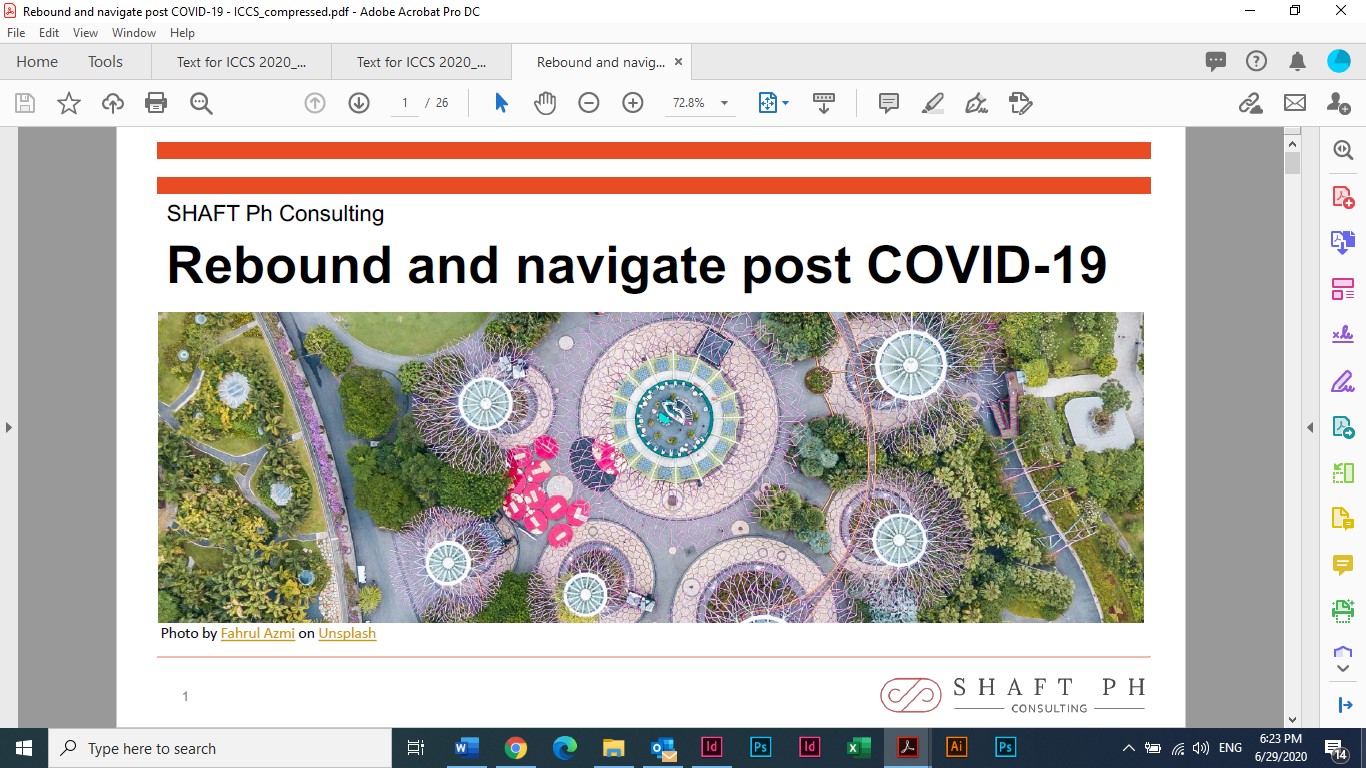This screenshot has width=1366, height=768.
Task: Click the Zoom in plus icon
Action: [x=633, y=103]
